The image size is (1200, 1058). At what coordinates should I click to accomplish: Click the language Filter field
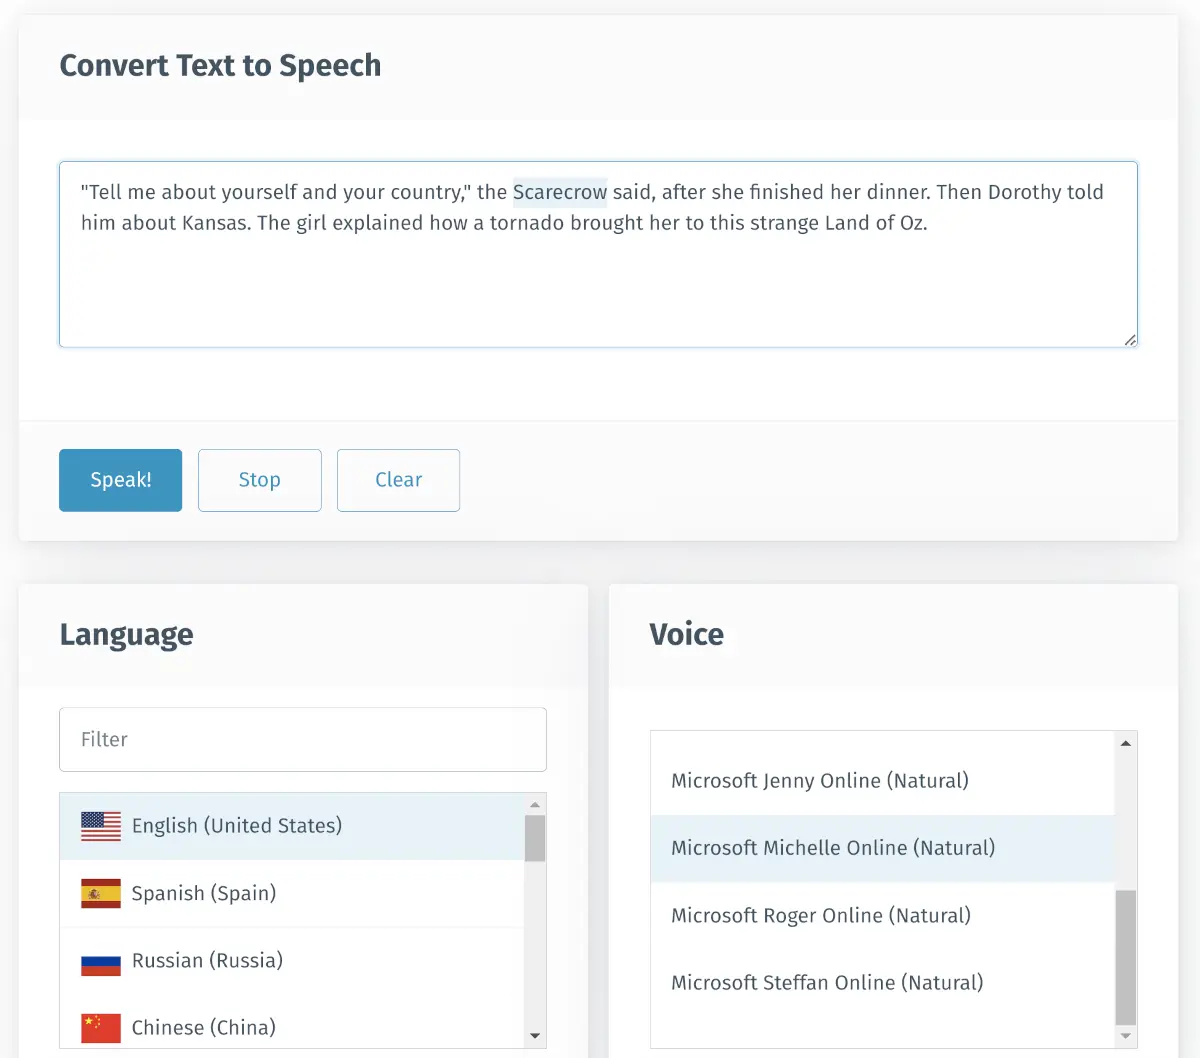(x=303, y=739)
